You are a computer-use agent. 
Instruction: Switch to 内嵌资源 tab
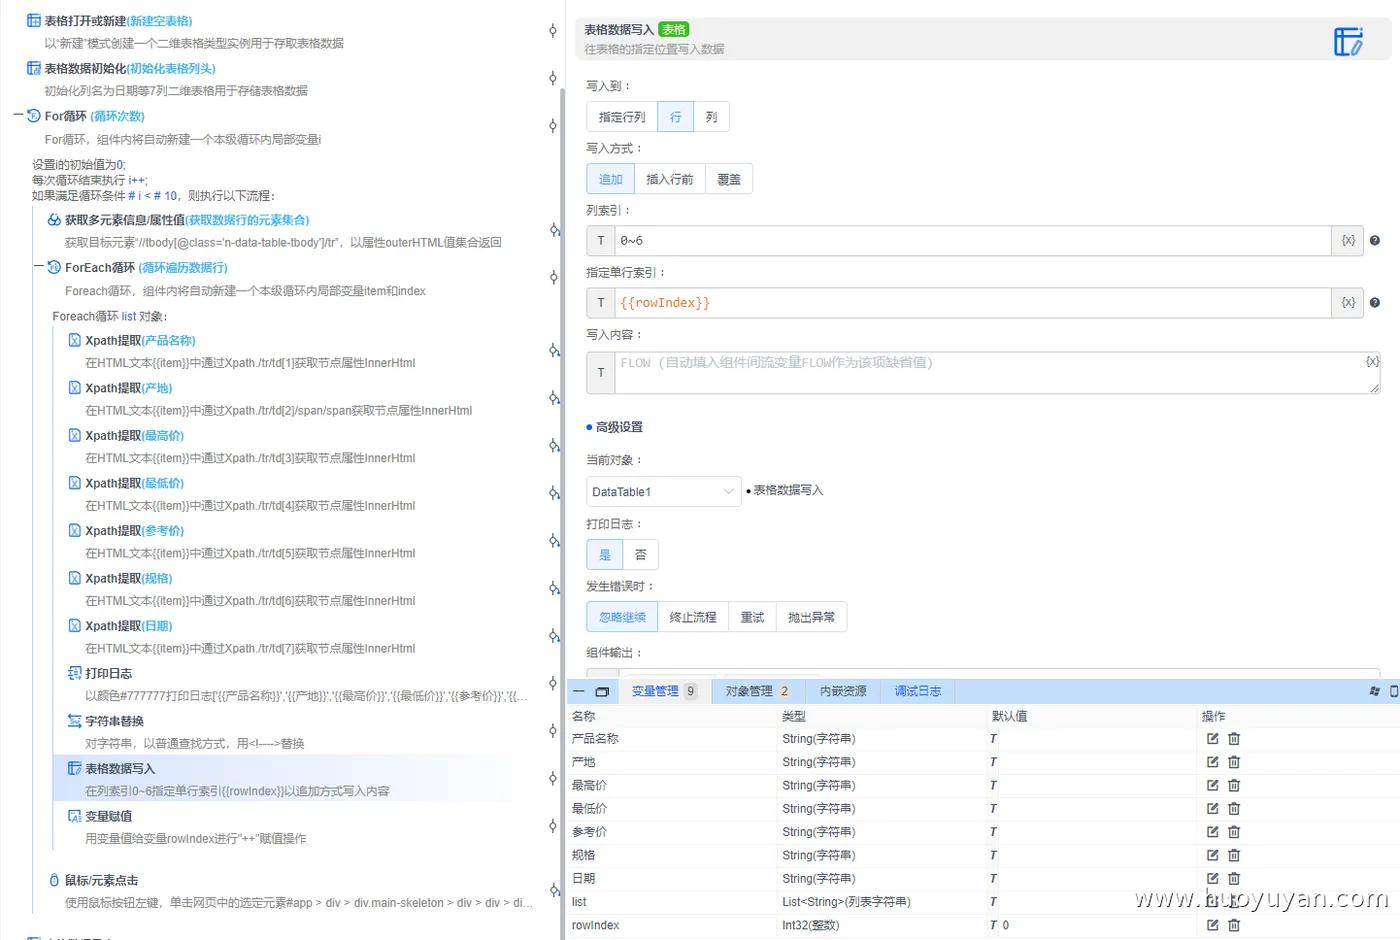click(843, 691)
